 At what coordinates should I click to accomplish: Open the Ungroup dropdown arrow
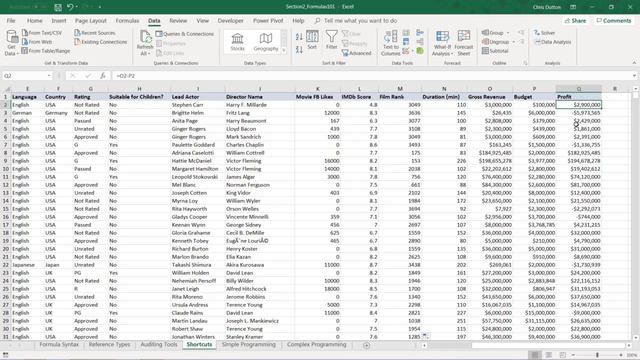coord(513,42)
